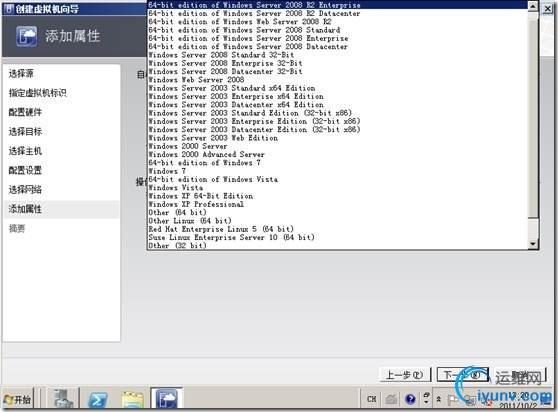Image resolution: width=558 pixels, height=412 pixels.
Task: Click the CH language indicator
Action: (x=371, y=399)
